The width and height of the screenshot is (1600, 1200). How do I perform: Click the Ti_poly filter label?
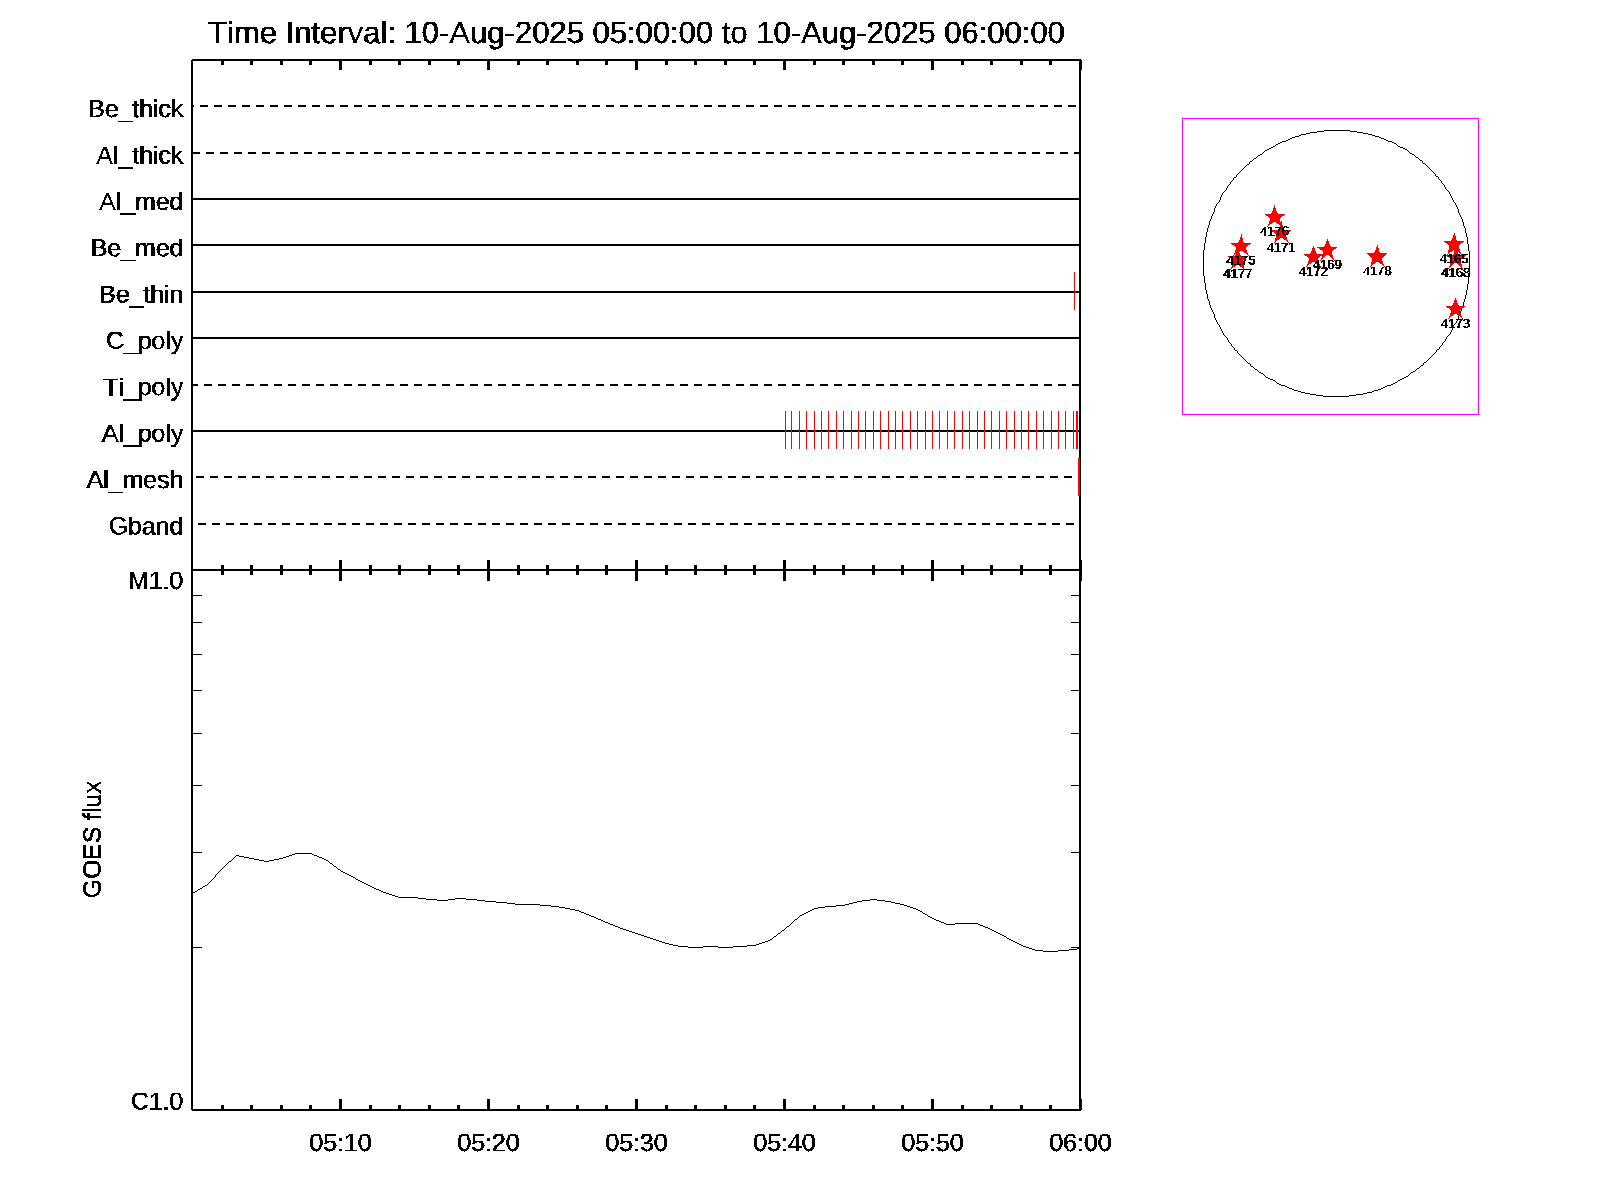point(143,388)
